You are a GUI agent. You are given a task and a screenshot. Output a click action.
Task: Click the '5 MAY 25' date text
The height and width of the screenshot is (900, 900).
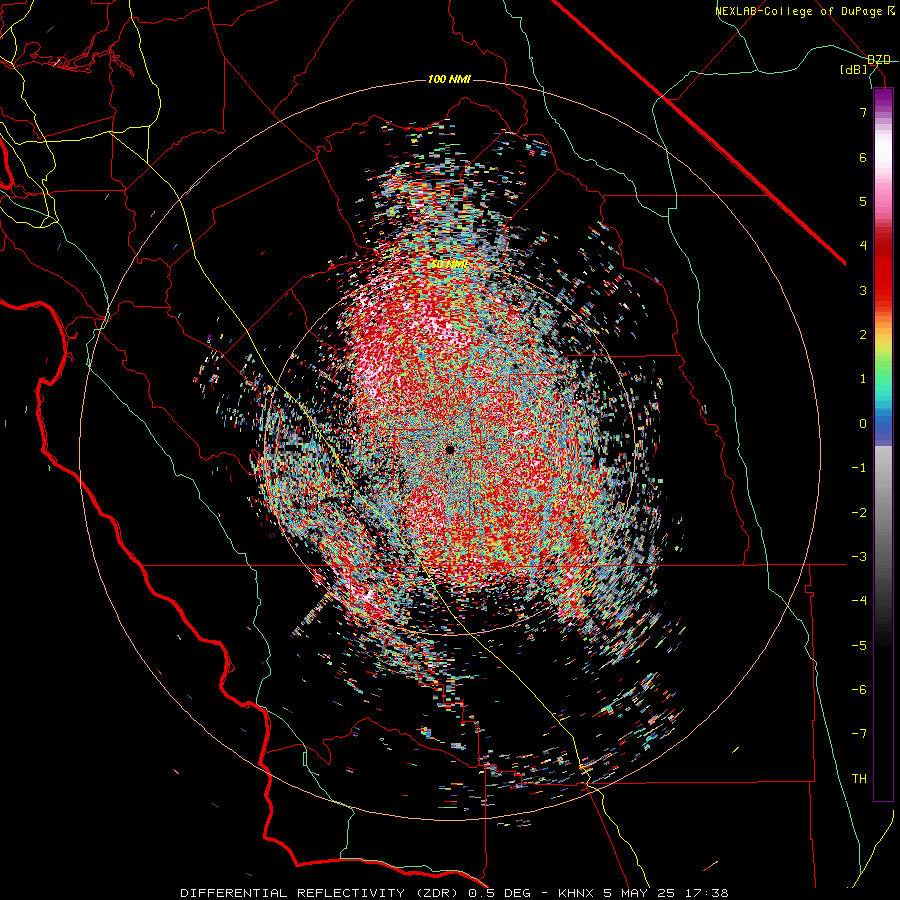638,893
